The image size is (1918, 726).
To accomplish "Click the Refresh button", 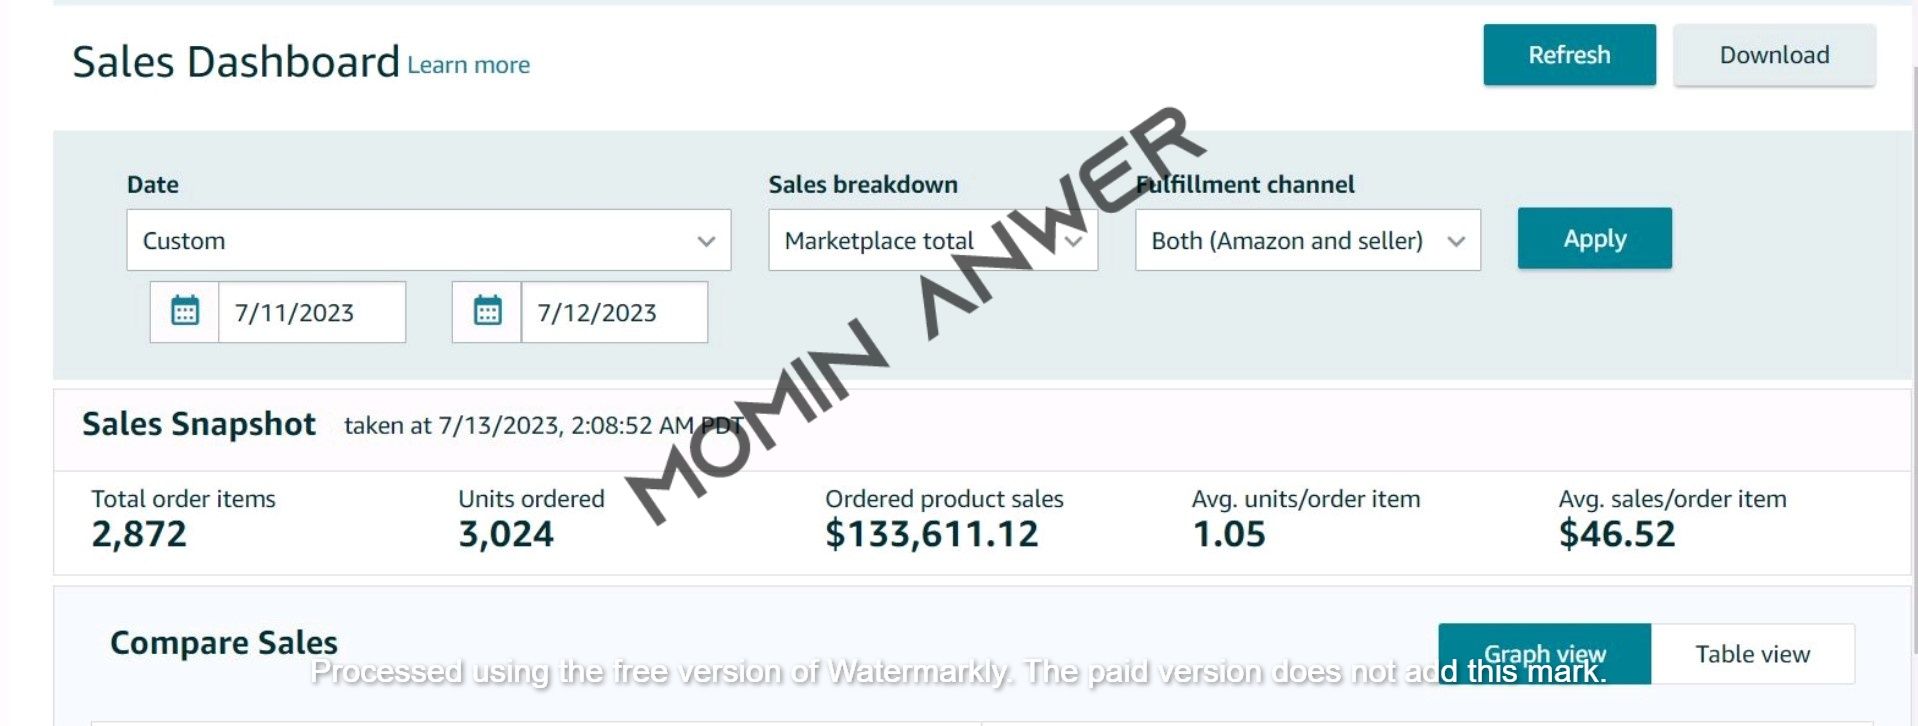I will [x=1569, y=55].
